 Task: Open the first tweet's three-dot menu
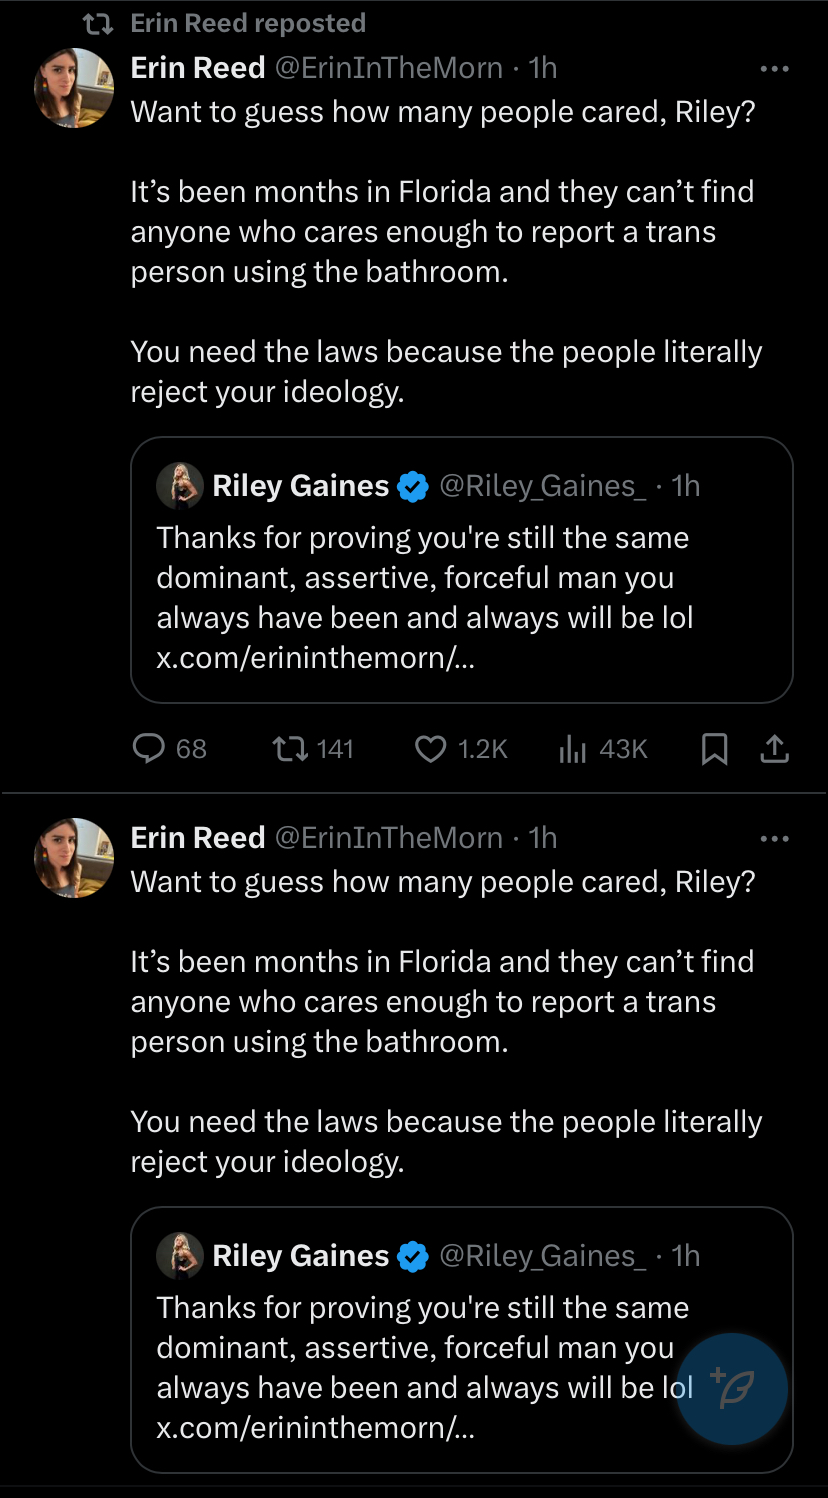coord(775,69)
